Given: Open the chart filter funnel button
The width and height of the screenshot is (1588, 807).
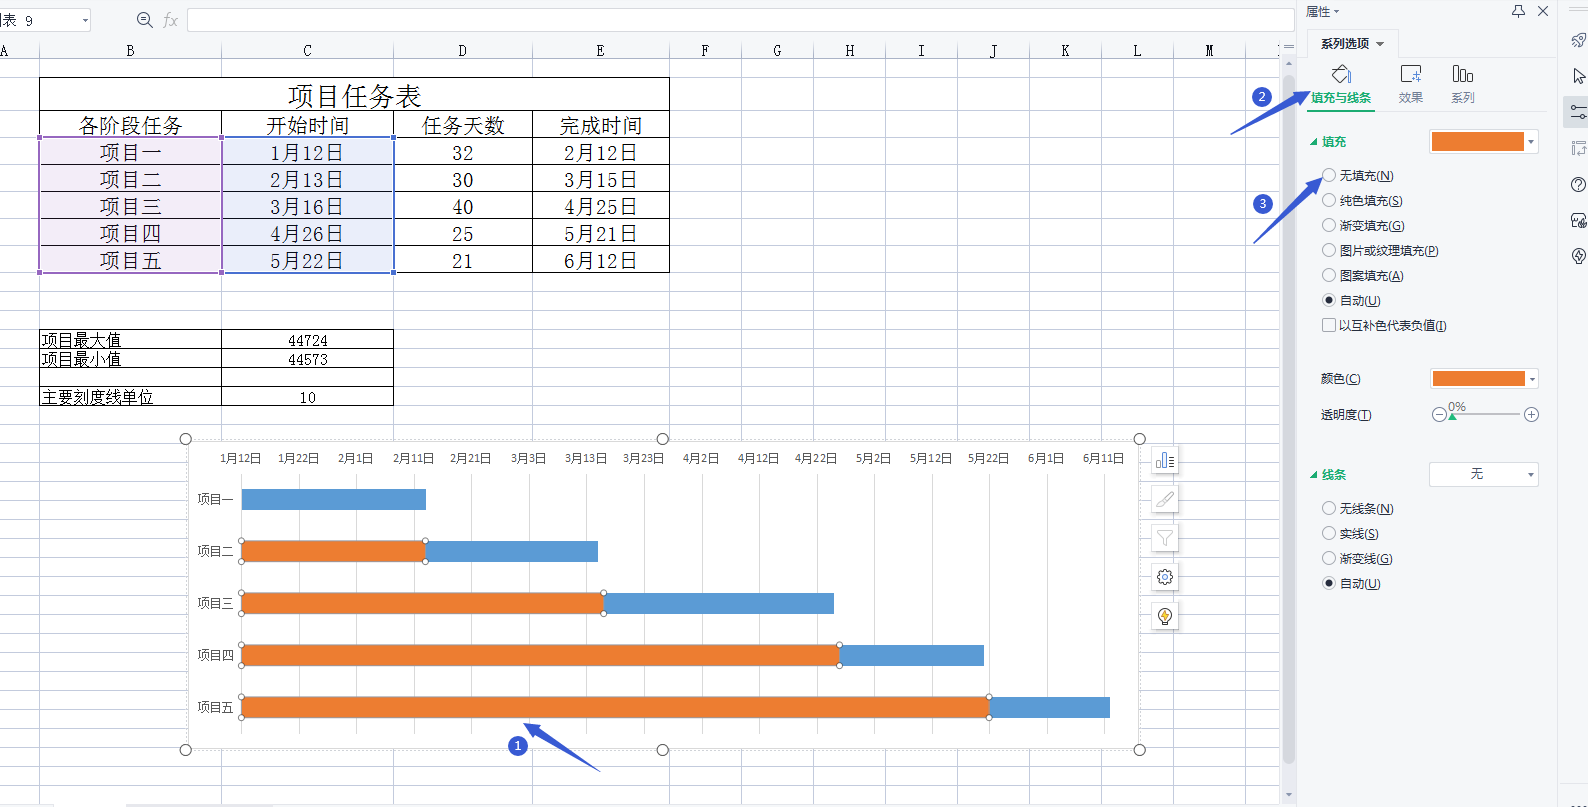Looking at the screenshot, I should click(1165, 538).
